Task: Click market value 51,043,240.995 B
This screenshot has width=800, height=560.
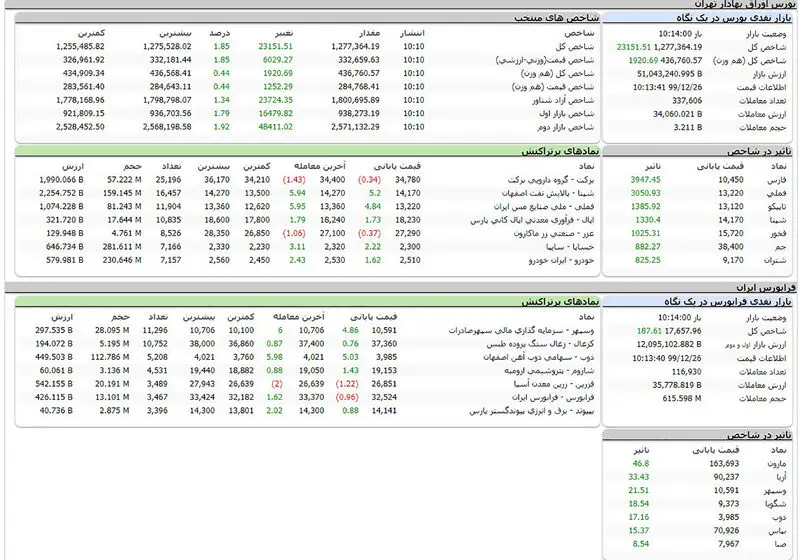Action: point(669,74)
